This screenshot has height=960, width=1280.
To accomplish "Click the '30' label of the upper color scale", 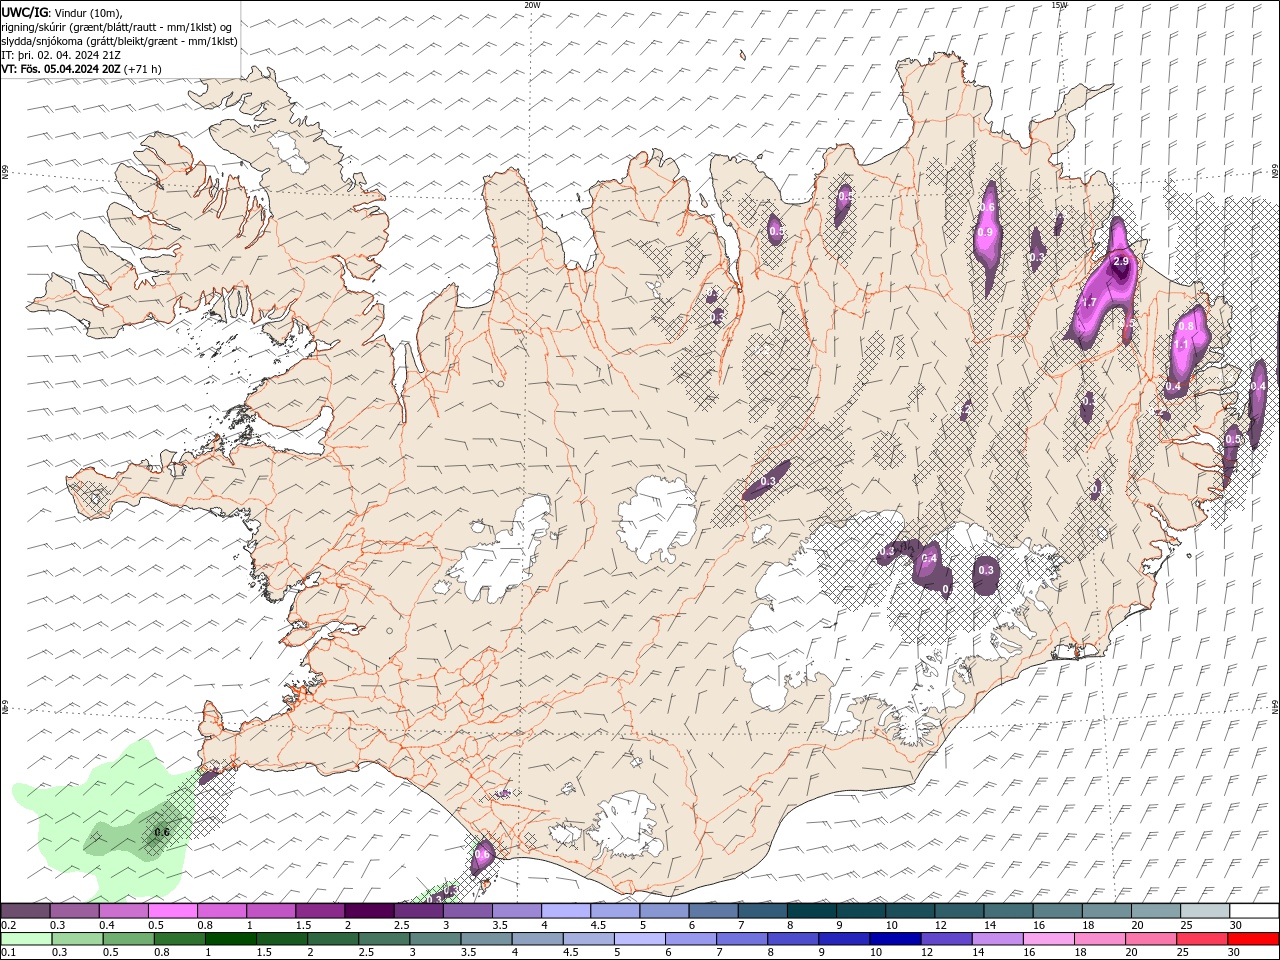I will pyautogui.click(x=1236, y=925).
